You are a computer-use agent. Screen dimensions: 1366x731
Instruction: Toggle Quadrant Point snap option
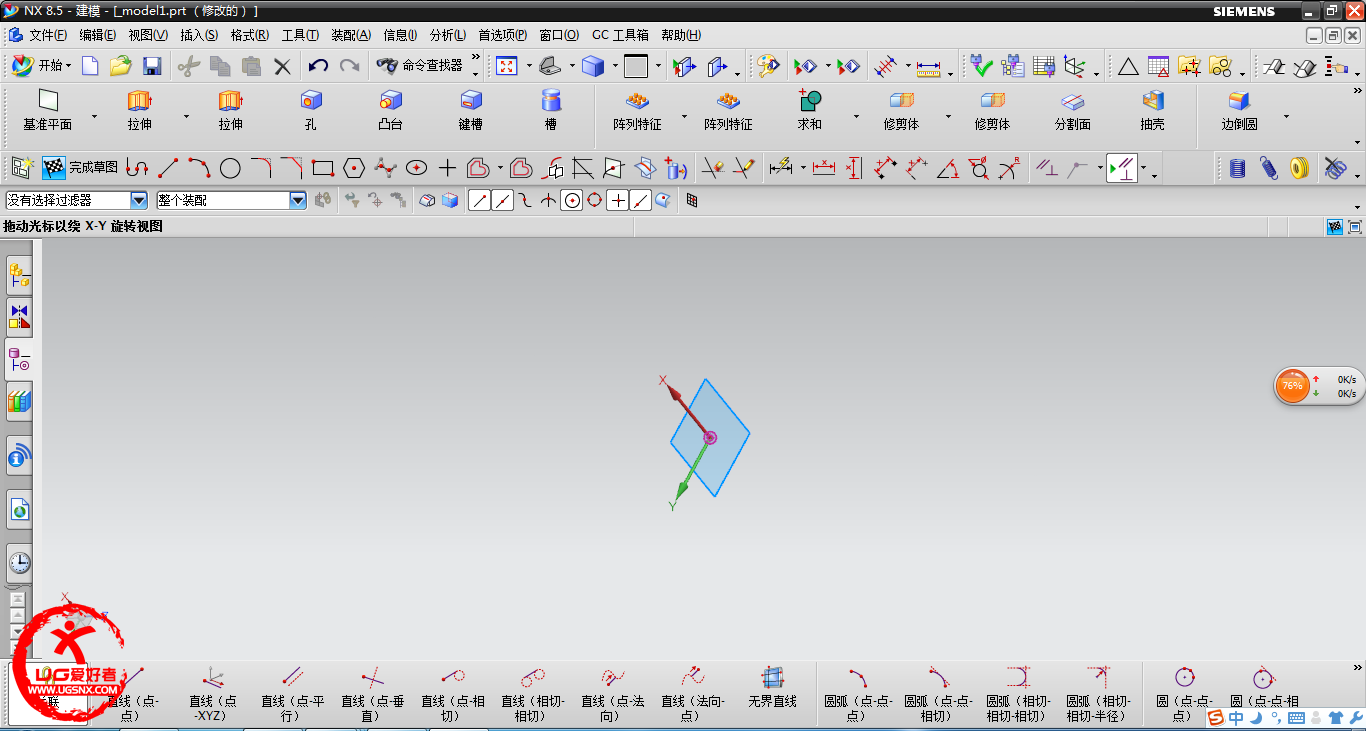pyautogui.click(x=595, y=201)
